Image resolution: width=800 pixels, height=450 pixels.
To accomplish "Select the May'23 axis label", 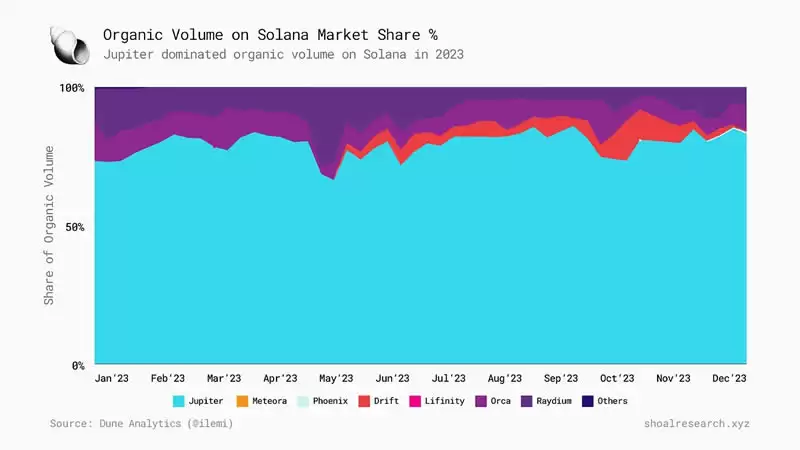I will 336,379.
